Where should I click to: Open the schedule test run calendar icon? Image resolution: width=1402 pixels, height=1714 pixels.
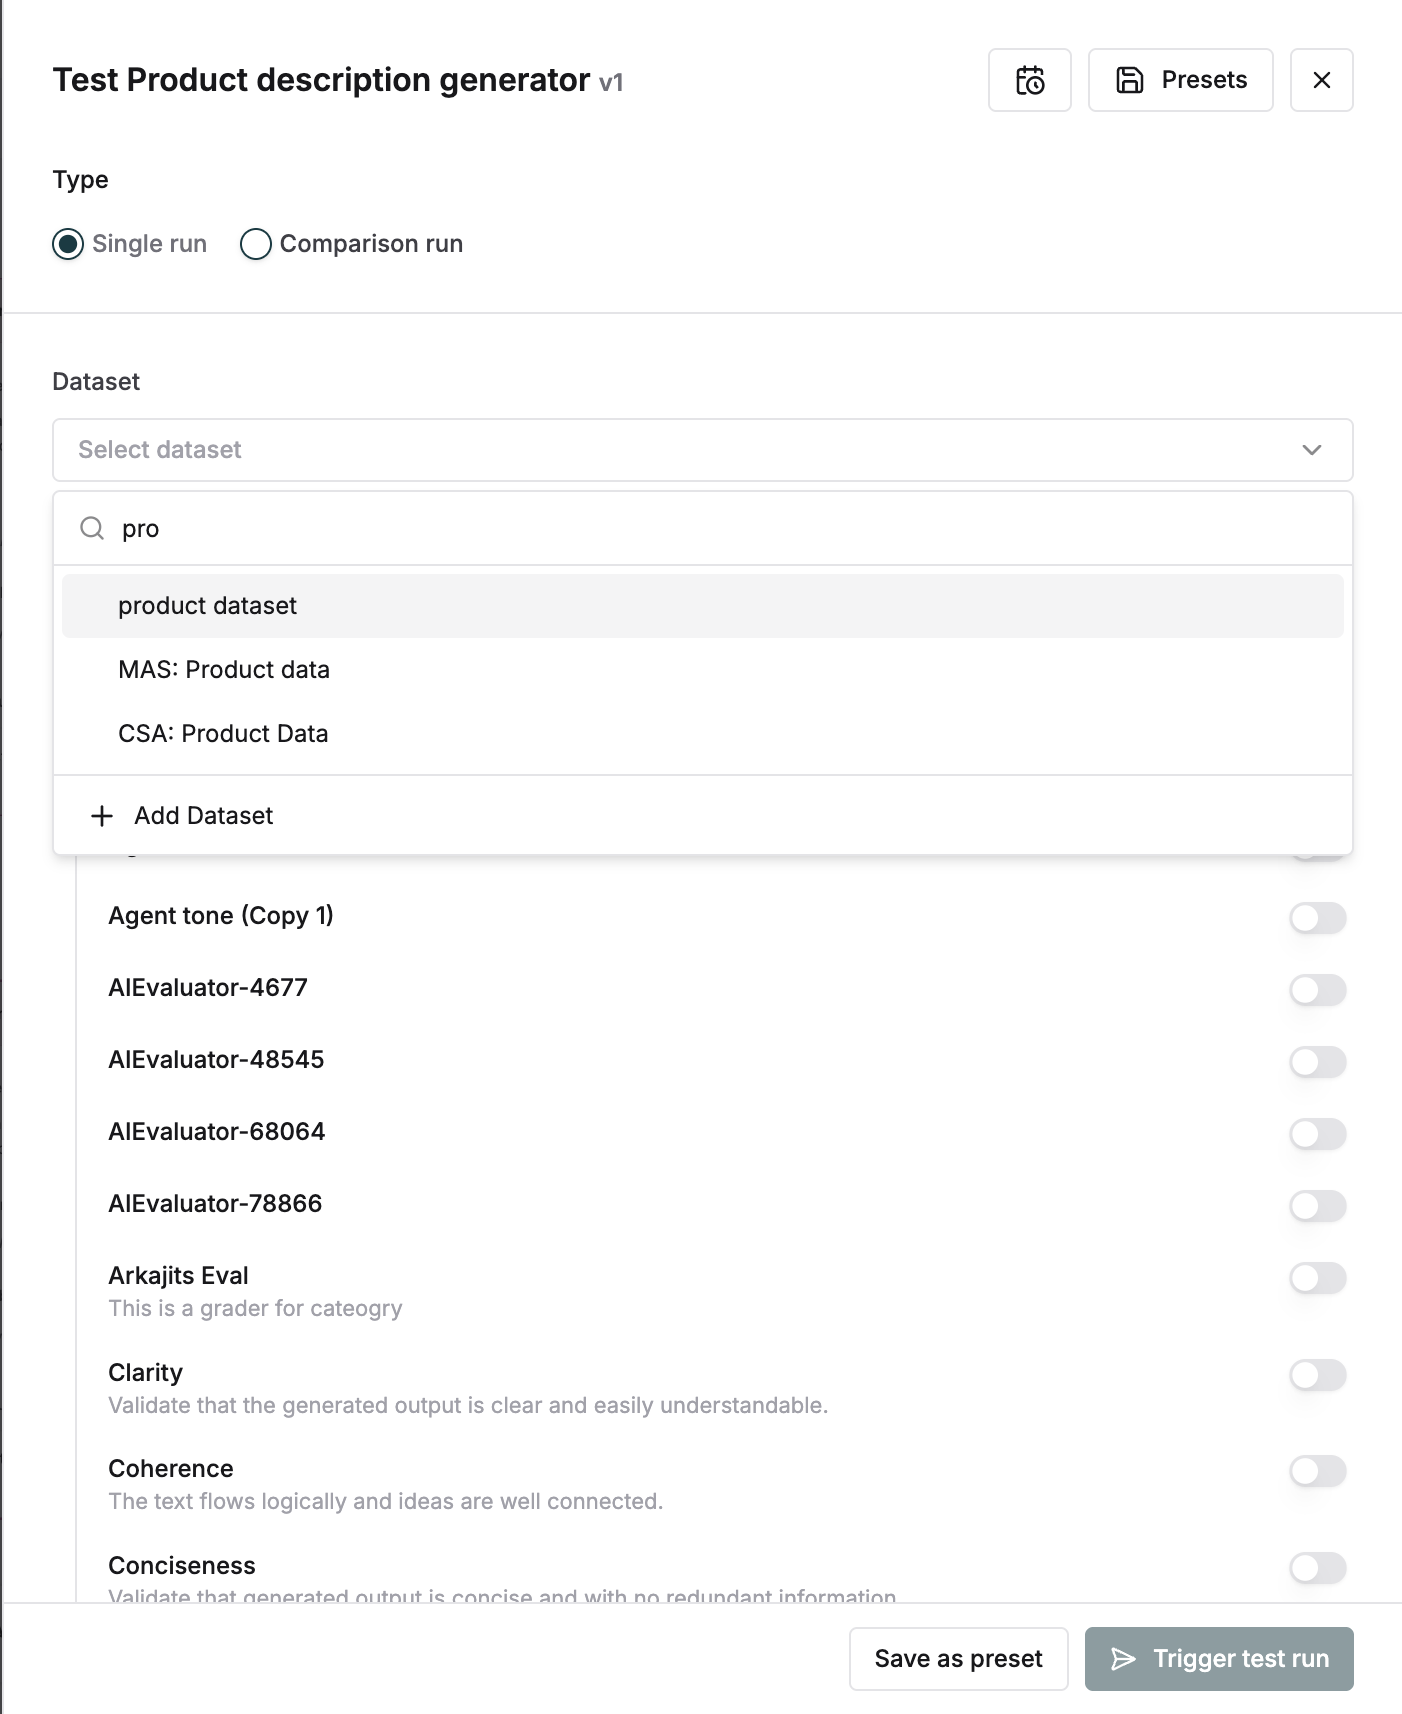click(x=1029, y=80)
